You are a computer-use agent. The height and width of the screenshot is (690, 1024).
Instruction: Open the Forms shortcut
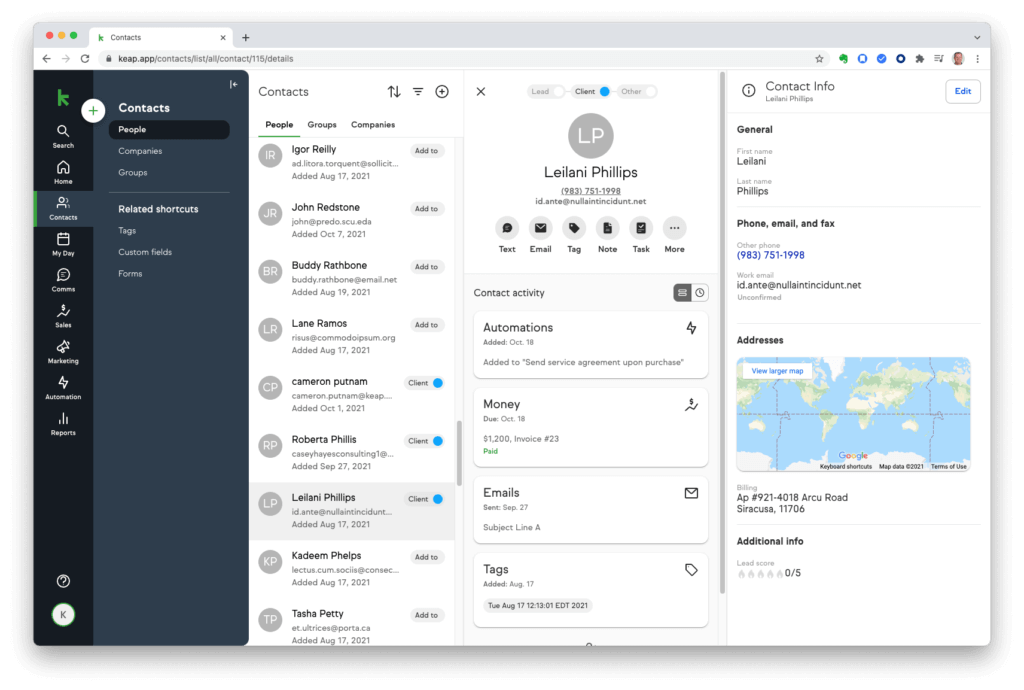pyautogui.click(x=130, y=274)
